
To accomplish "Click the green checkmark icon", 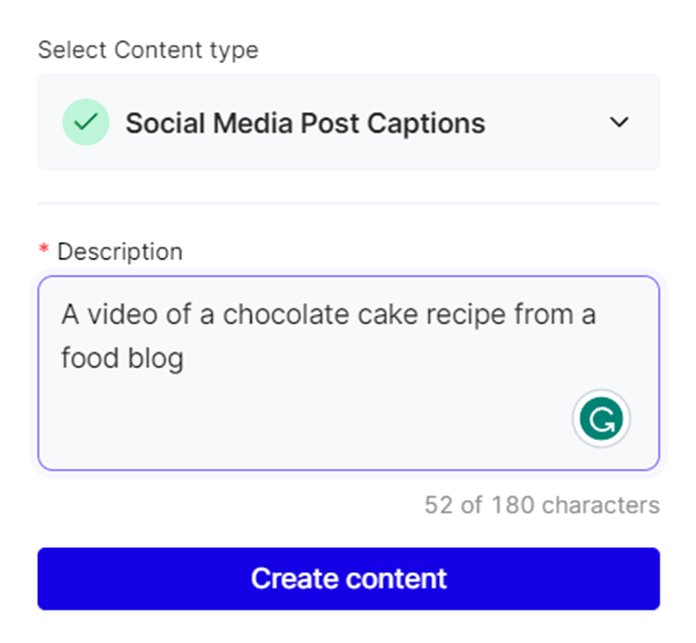I will 86,123.
